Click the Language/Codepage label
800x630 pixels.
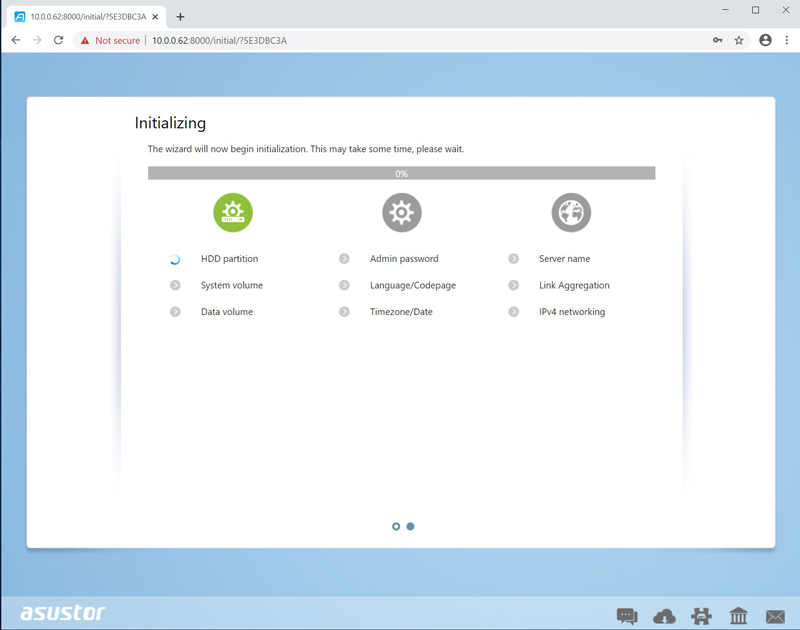click(x=413, y=285)
